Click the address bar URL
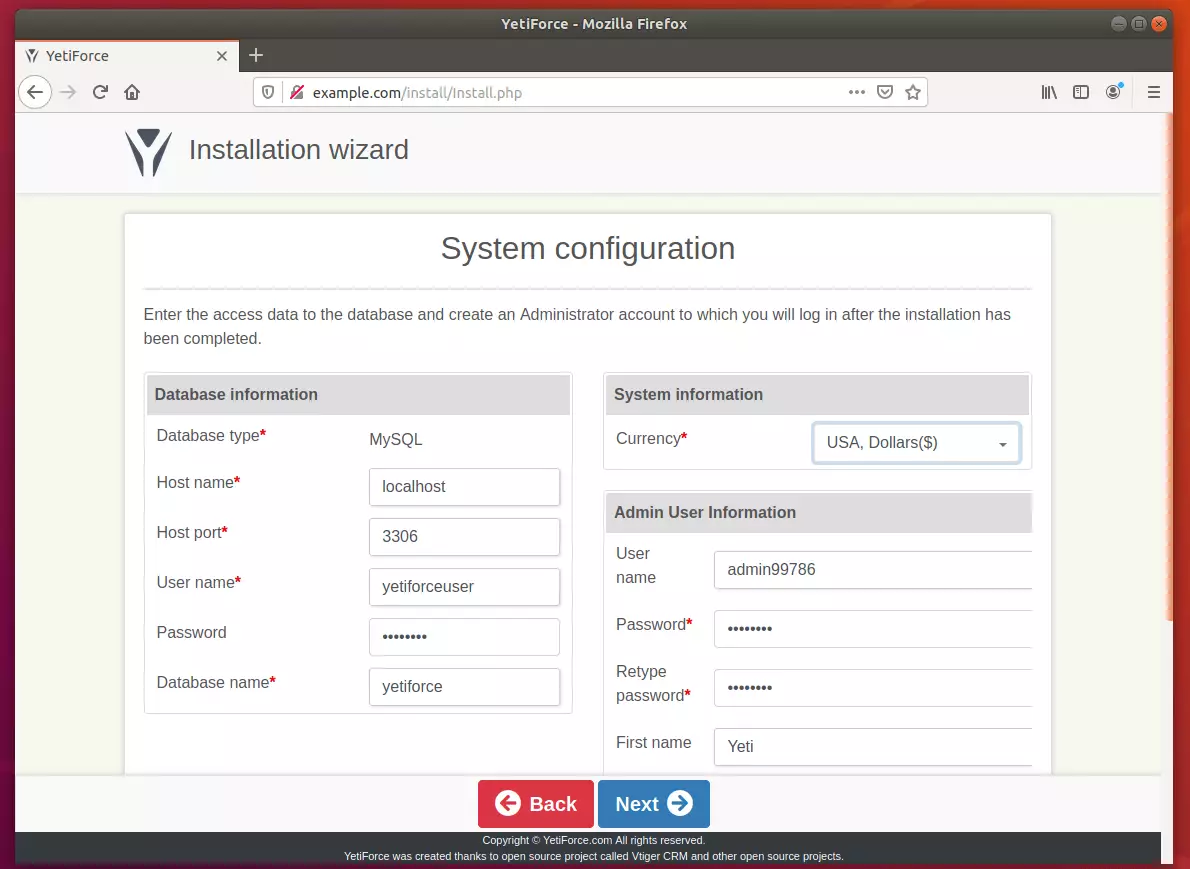The height and width of the screenshot is (869, 1190). click(x=417, y=93)
